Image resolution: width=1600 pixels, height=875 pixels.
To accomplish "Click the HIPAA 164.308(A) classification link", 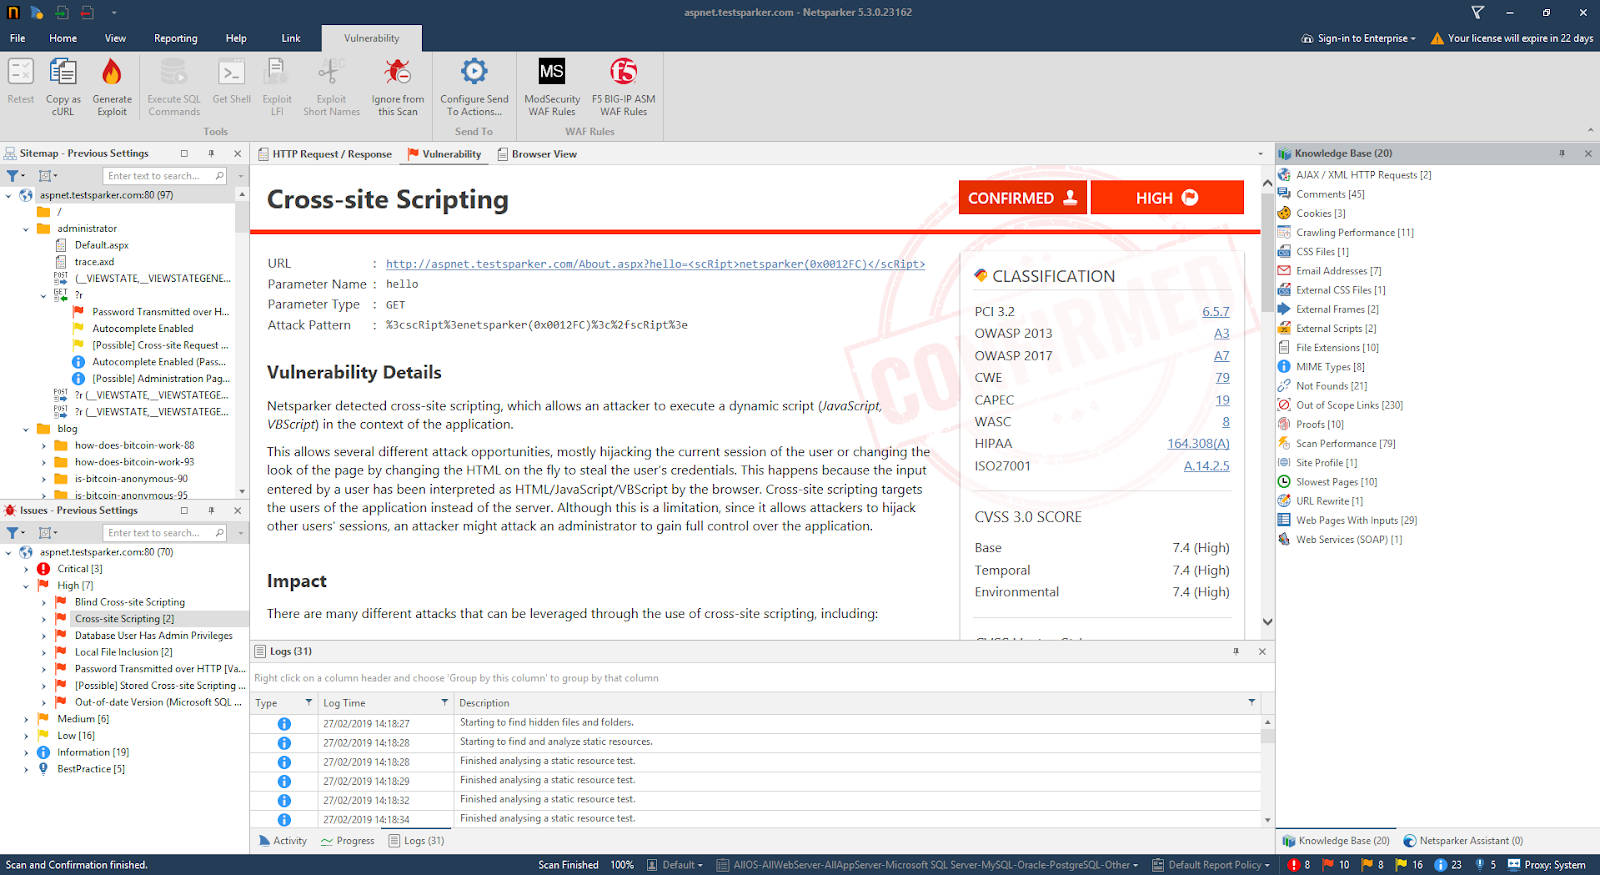I will (1197, 444).
